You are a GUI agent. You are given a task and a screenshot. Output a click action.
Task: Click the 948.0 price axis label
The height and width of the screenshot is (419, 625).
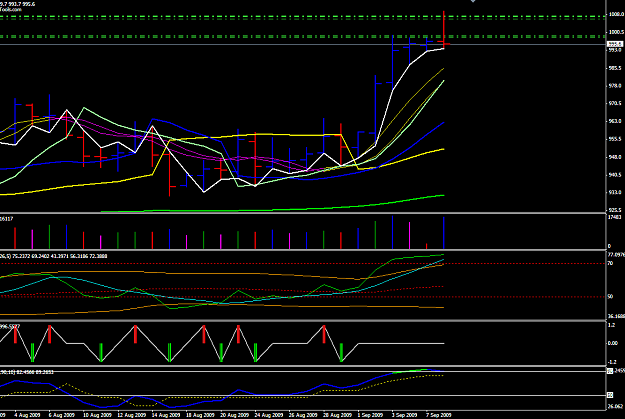point(617,157)
